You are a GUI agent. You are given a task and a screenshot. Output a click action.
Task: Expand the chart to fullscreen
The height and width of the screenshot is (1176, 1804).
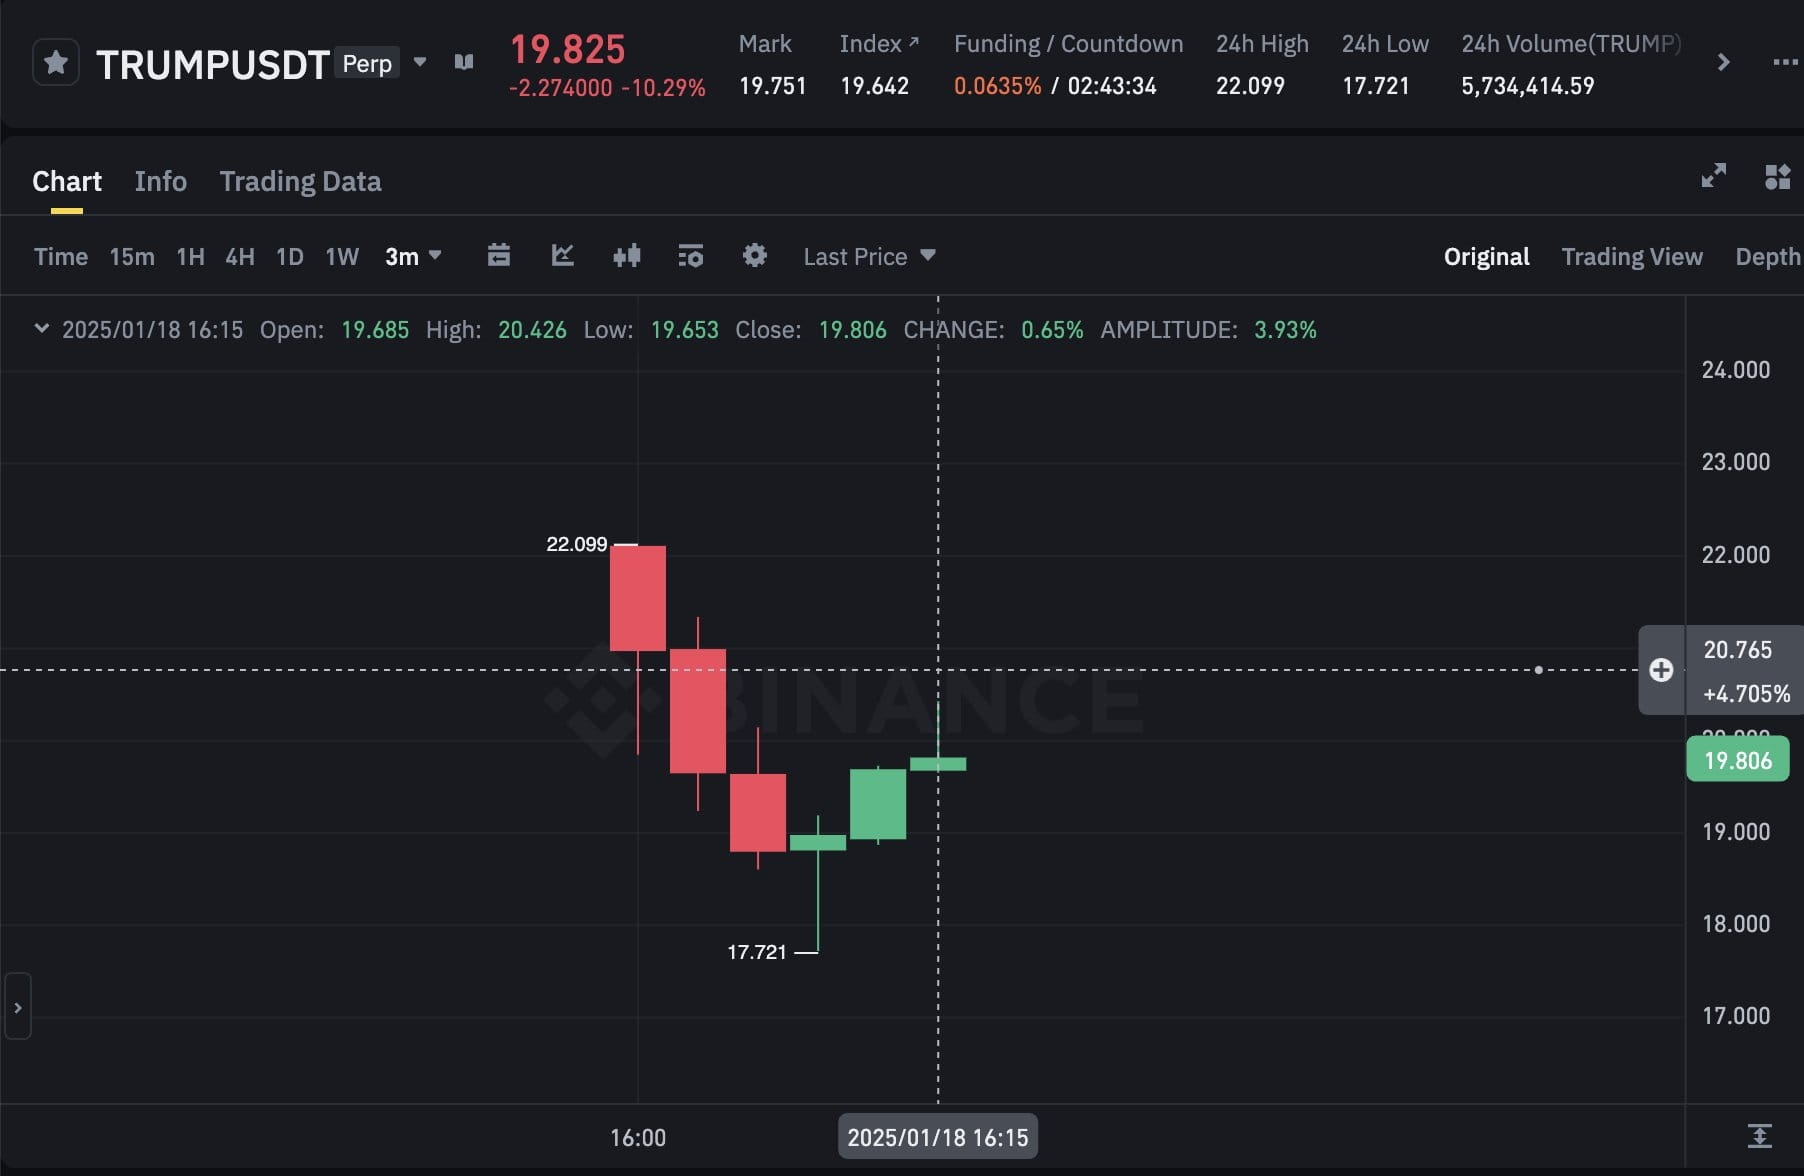coord(1714,176)
